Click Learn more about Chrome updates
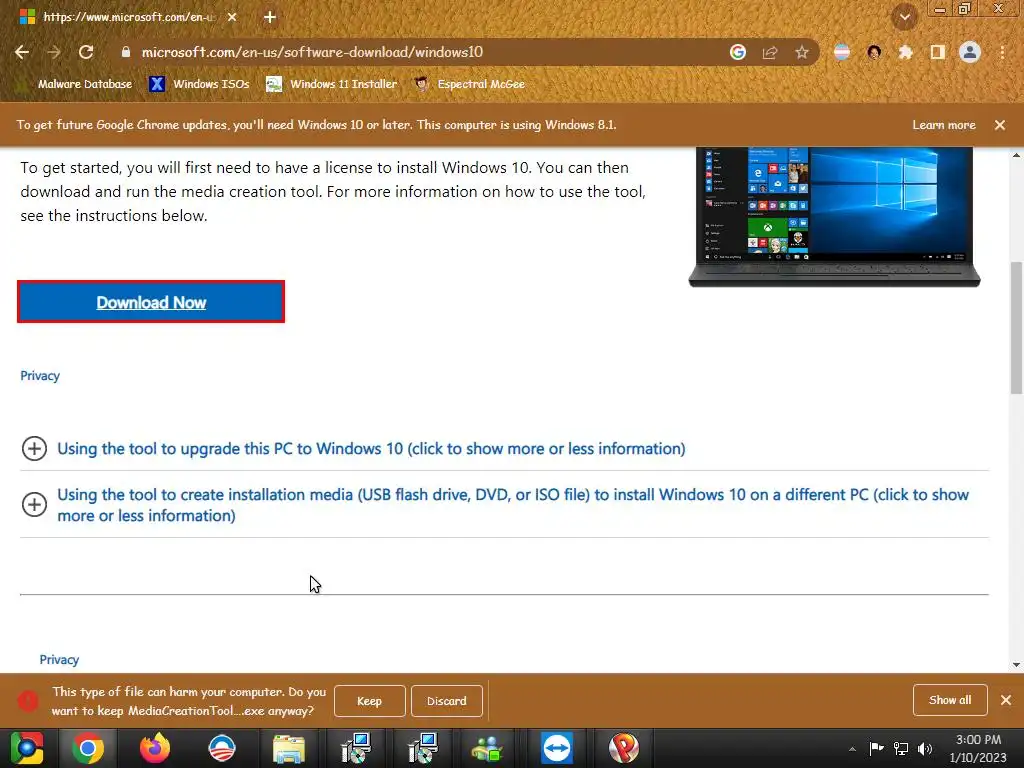The width and height of the screenshot is (1024, 768). [x=944, y=125]
